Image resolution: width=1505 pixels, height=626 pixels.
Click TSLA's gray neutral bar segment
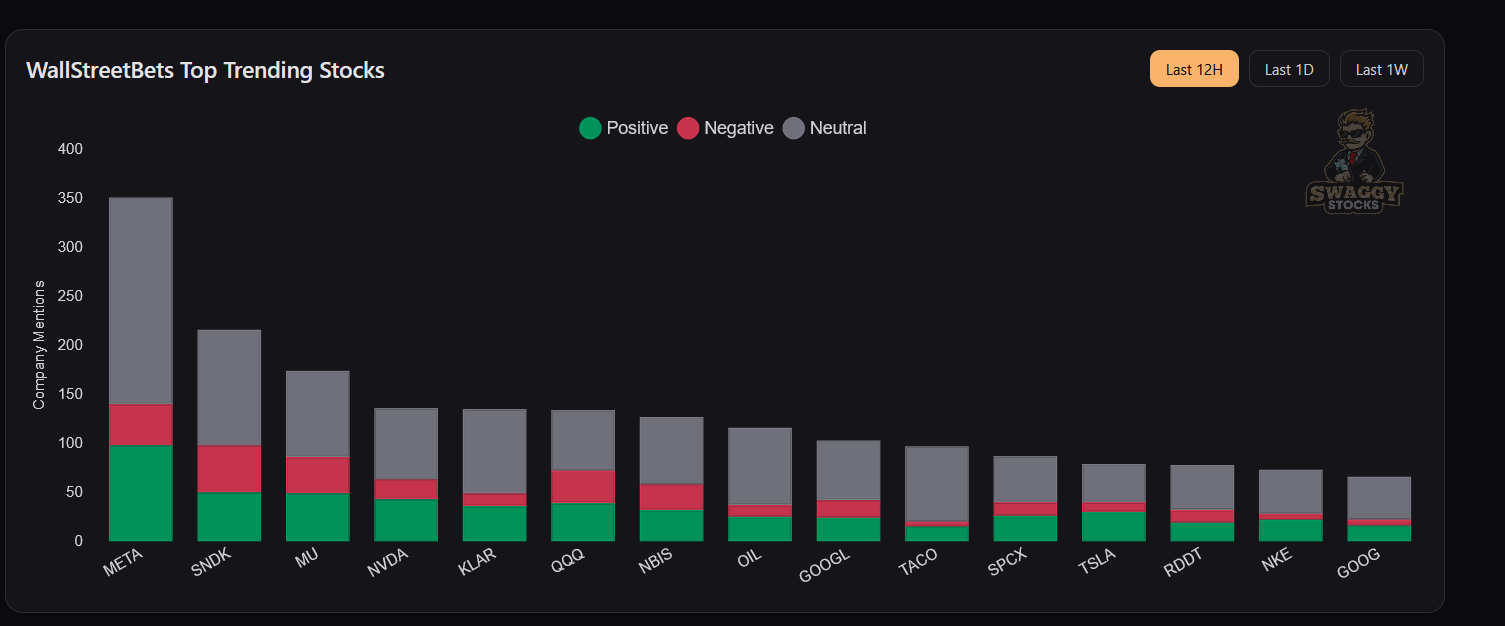[x=1114, y=484]
